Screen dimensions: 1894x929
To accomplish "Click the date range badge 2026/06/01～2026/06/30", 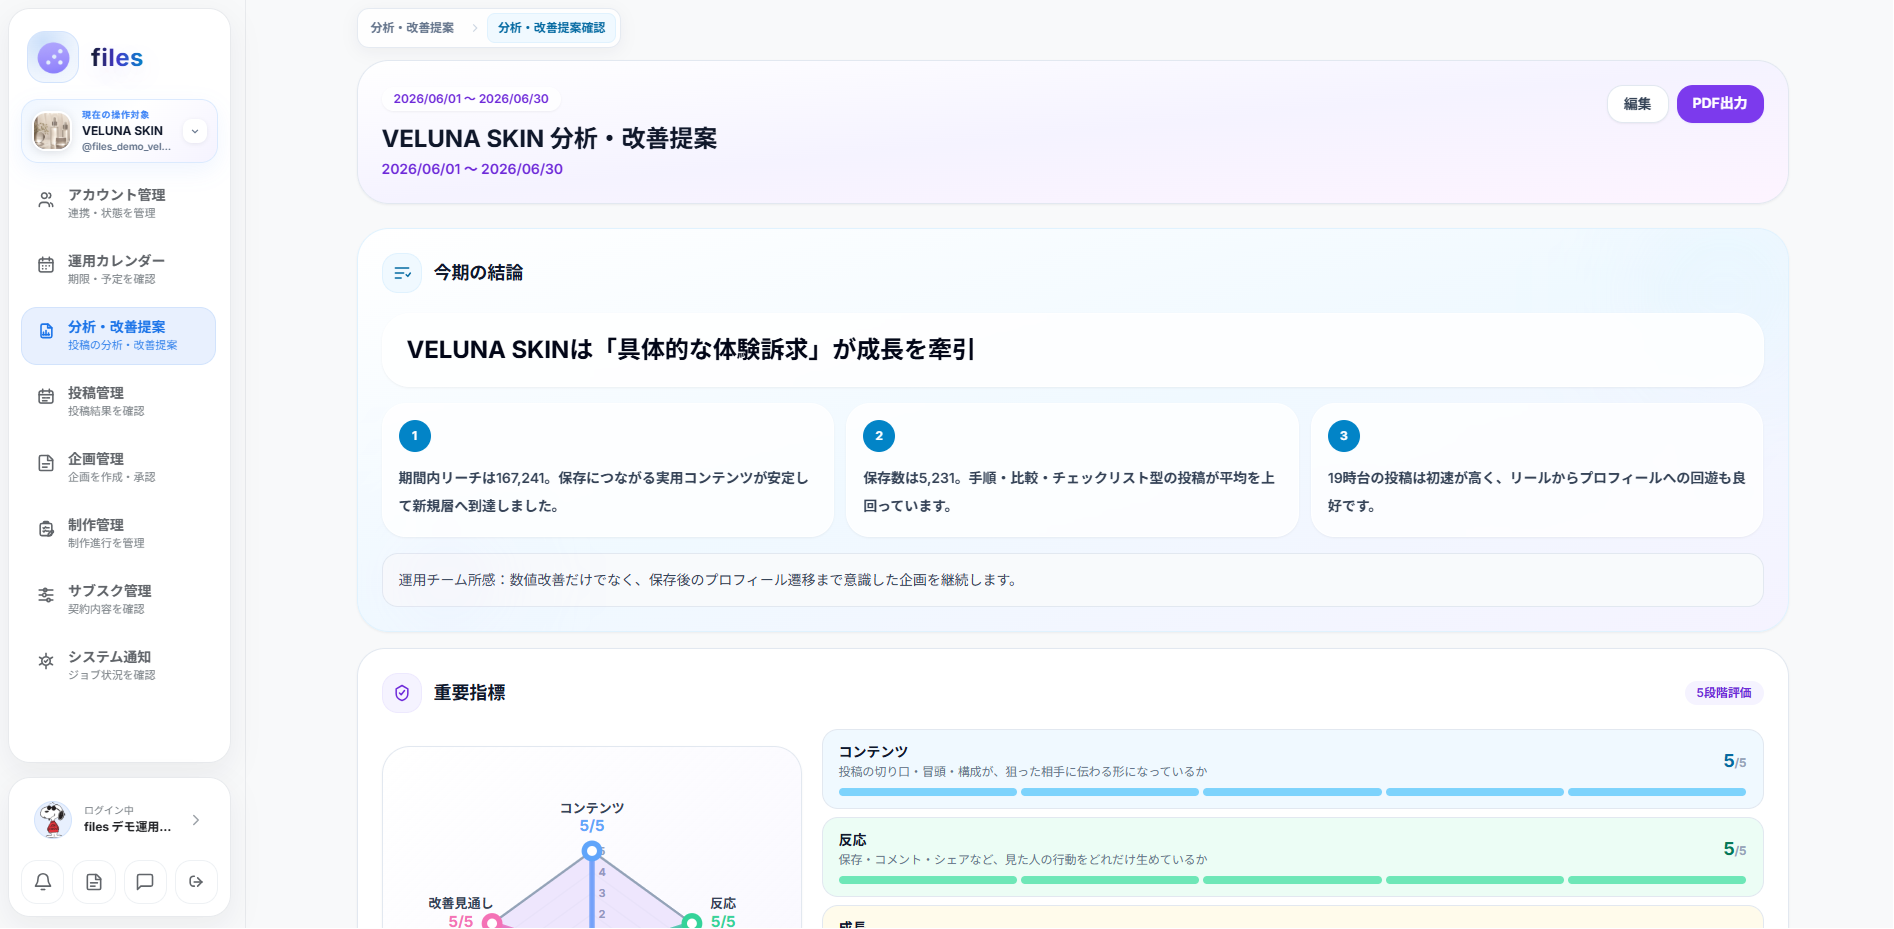I will [x=471, y=99].
